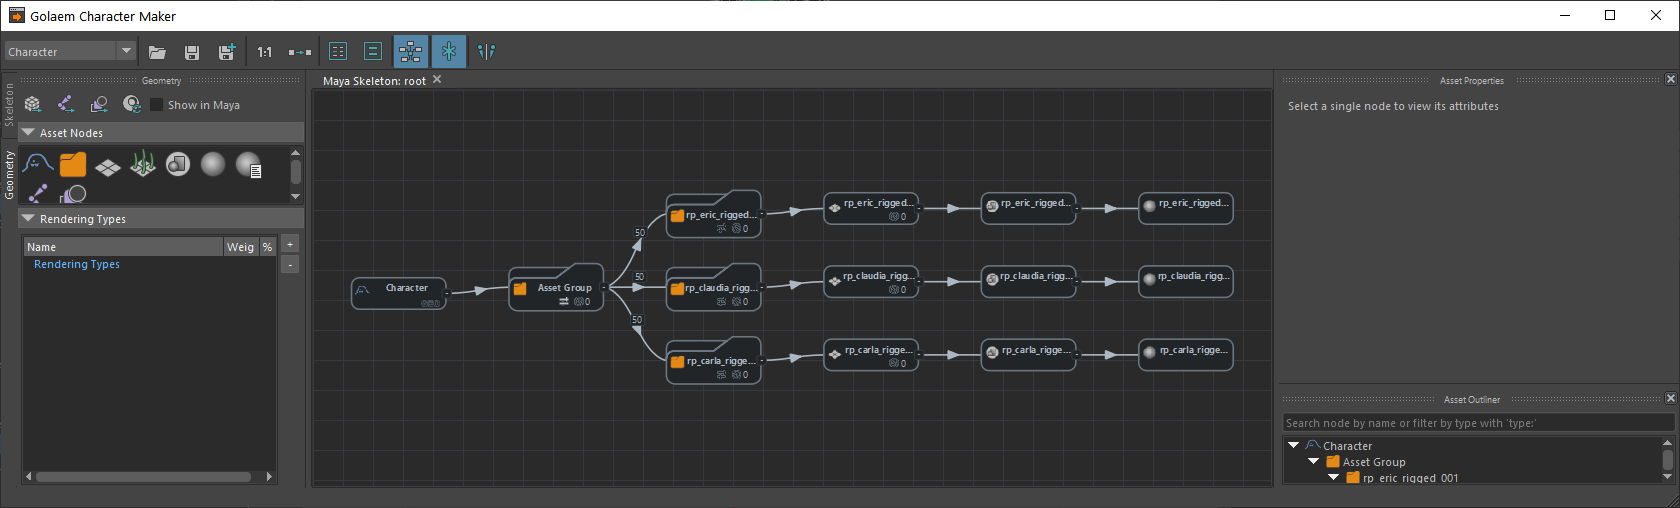Save the character file with floppy icon
This screenshot has height=508, width=1680.
[x=192, y=52]
